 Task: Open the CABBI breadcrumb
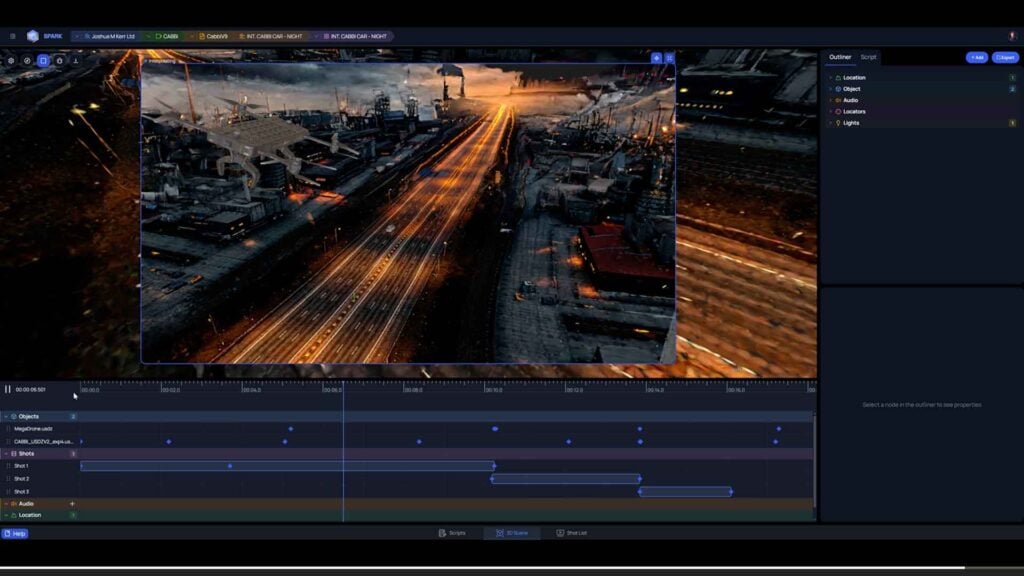coord(167,37)
